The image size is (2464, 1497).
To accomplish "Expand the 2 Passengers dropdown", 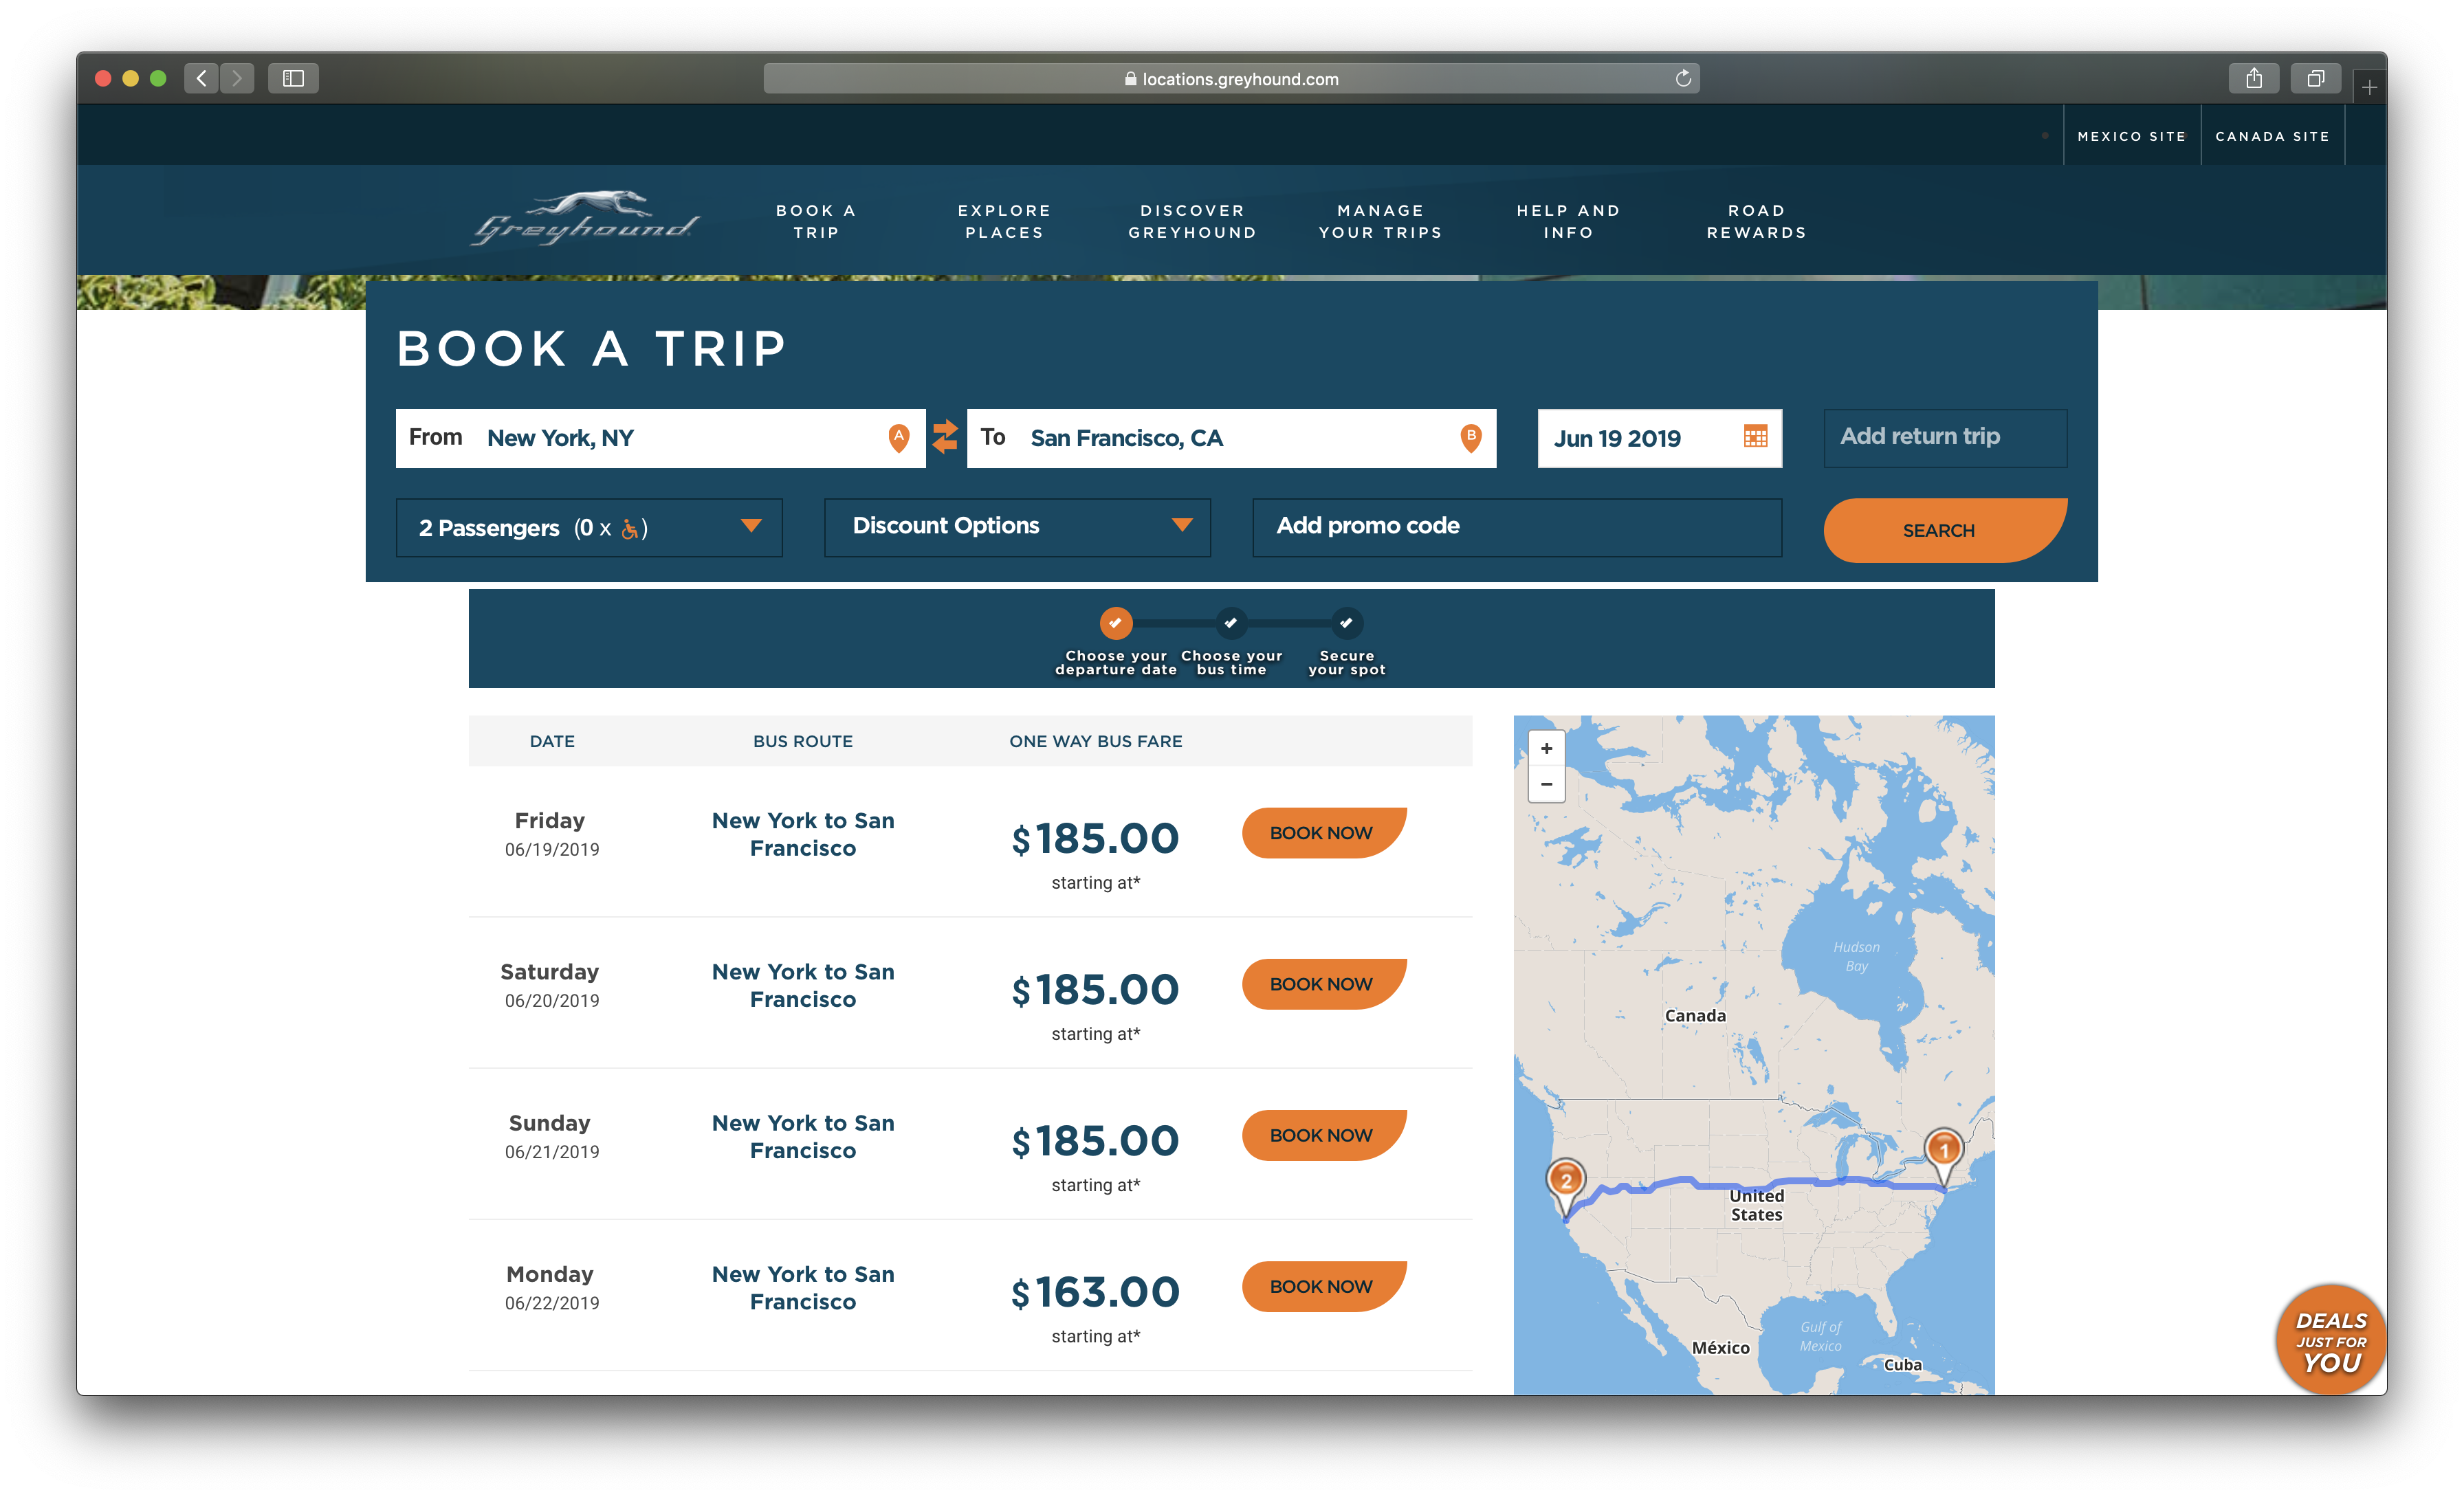I will tap(589, 527).
